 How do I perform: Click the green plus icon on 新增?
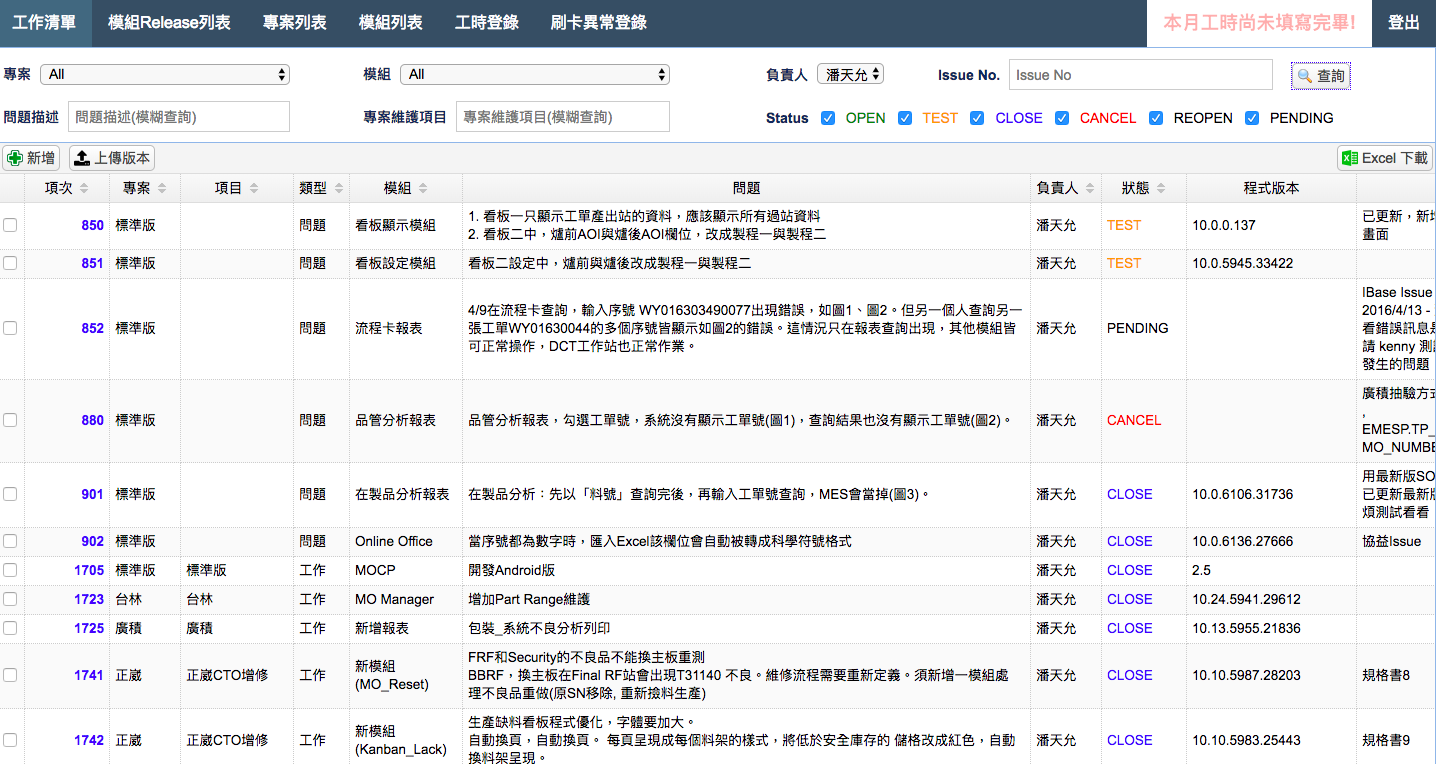pos(15,158)
